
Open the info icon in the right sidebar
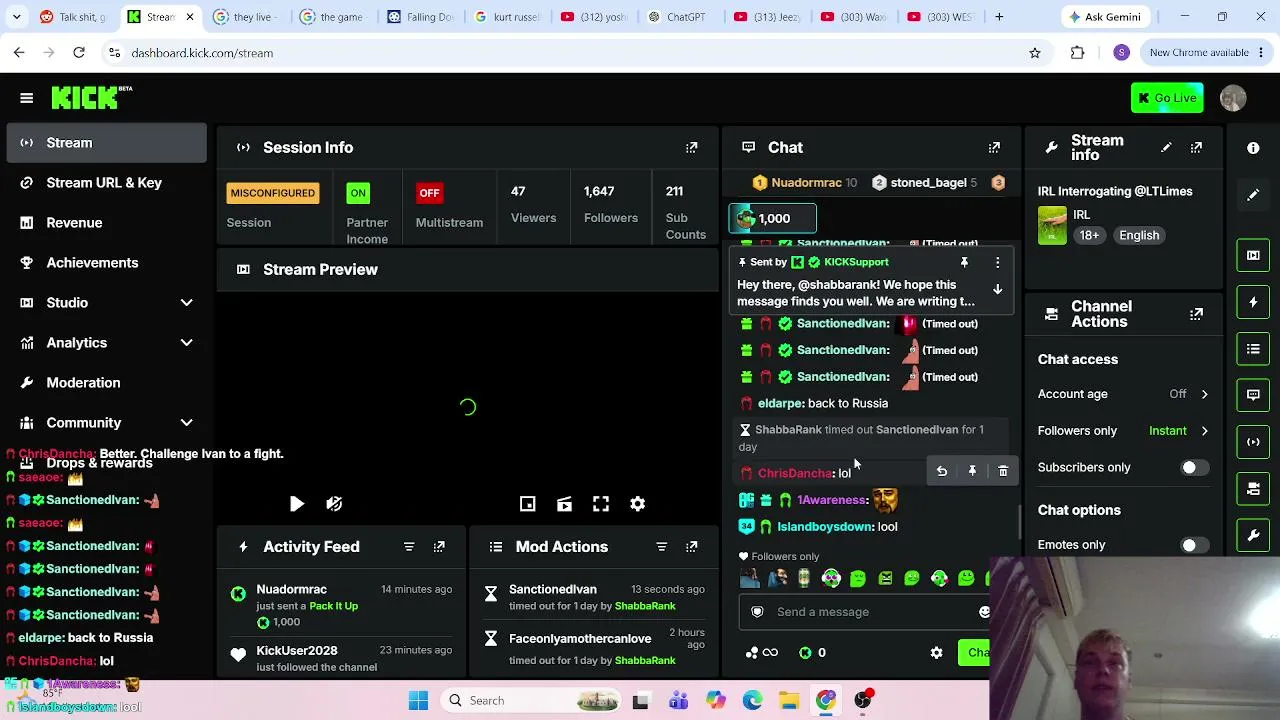click(x=1253, y=148)
